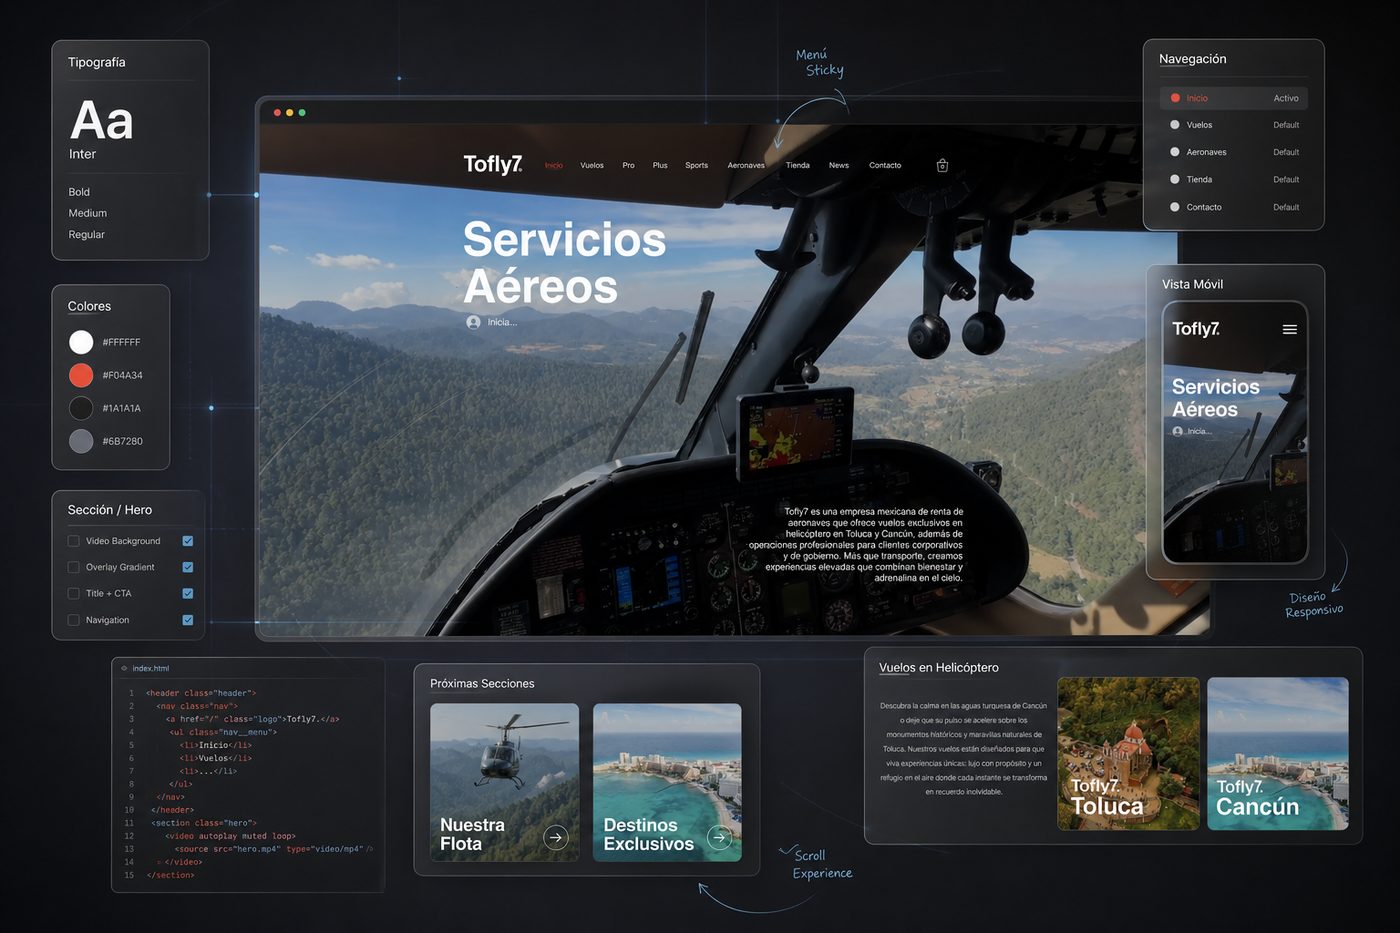This screenshot has height=933, width=1400.
Task: Click the Tofly7 company description paragraph in the hero
Action: pos(856,544)
